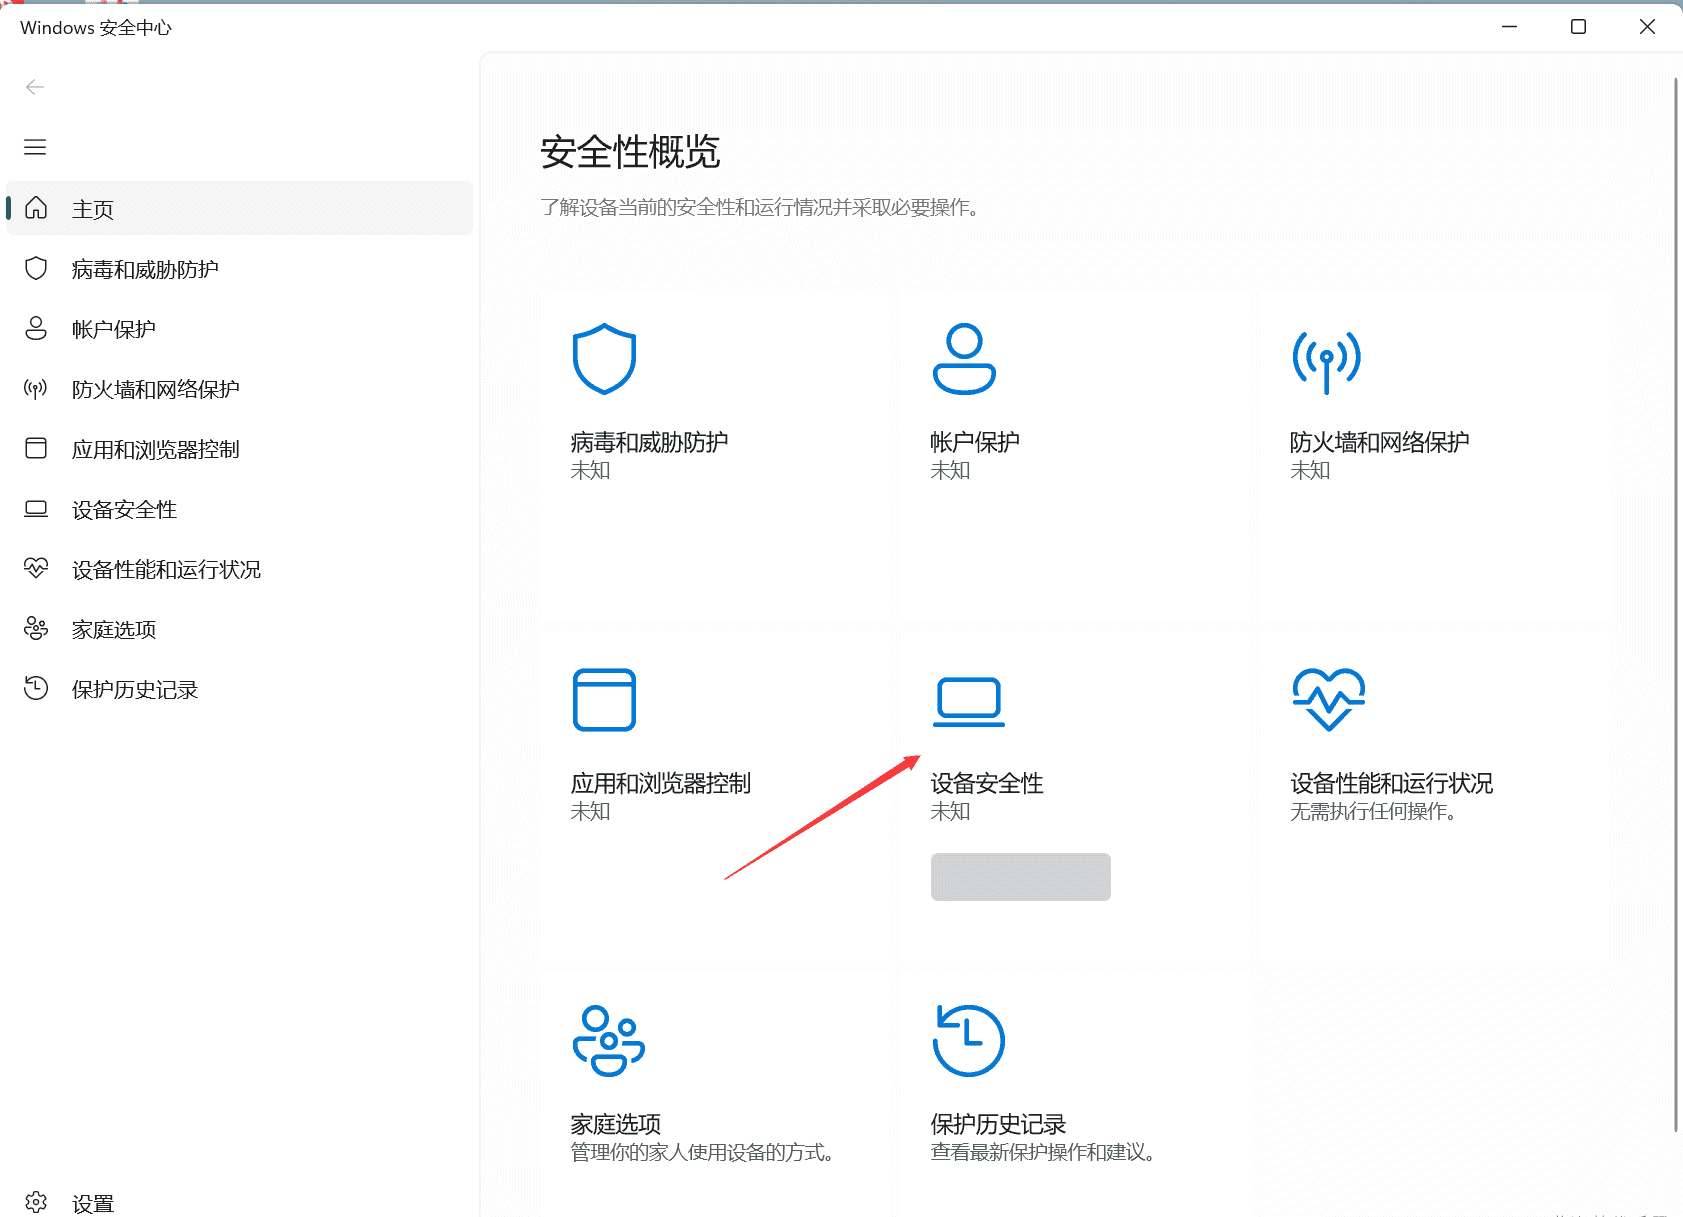Open the account protection person tile icon
1683x1217 pixels.
point(964,359)
